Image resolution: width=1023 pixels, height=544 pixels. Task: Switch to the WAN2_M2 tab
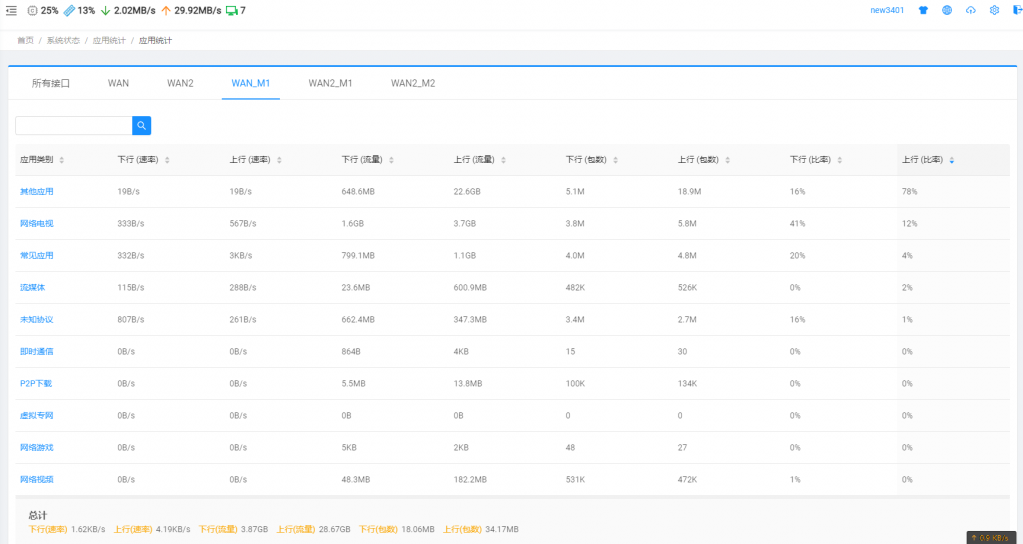coord(413,83)
